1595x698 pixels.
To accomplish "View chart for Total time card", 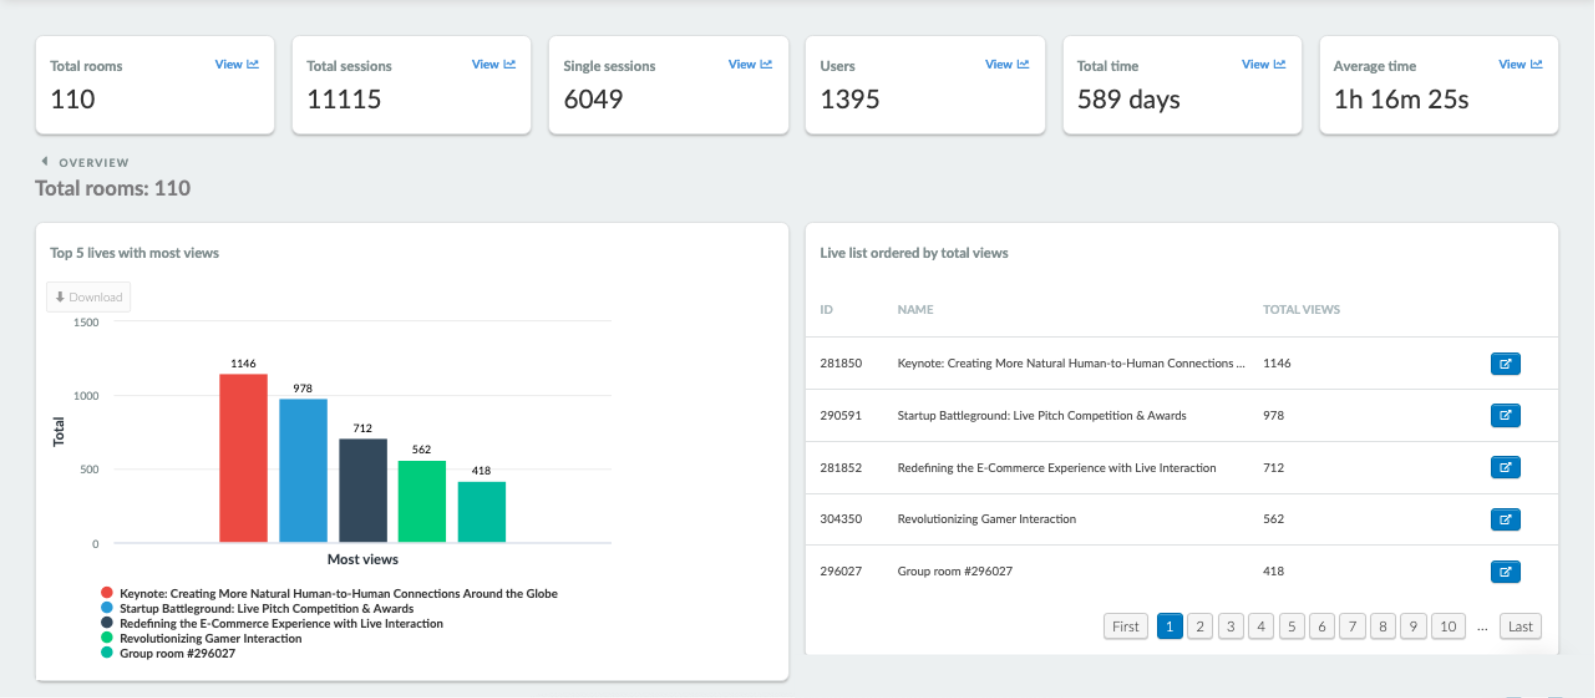I will pyautogui.click(x=1264, y=64).
